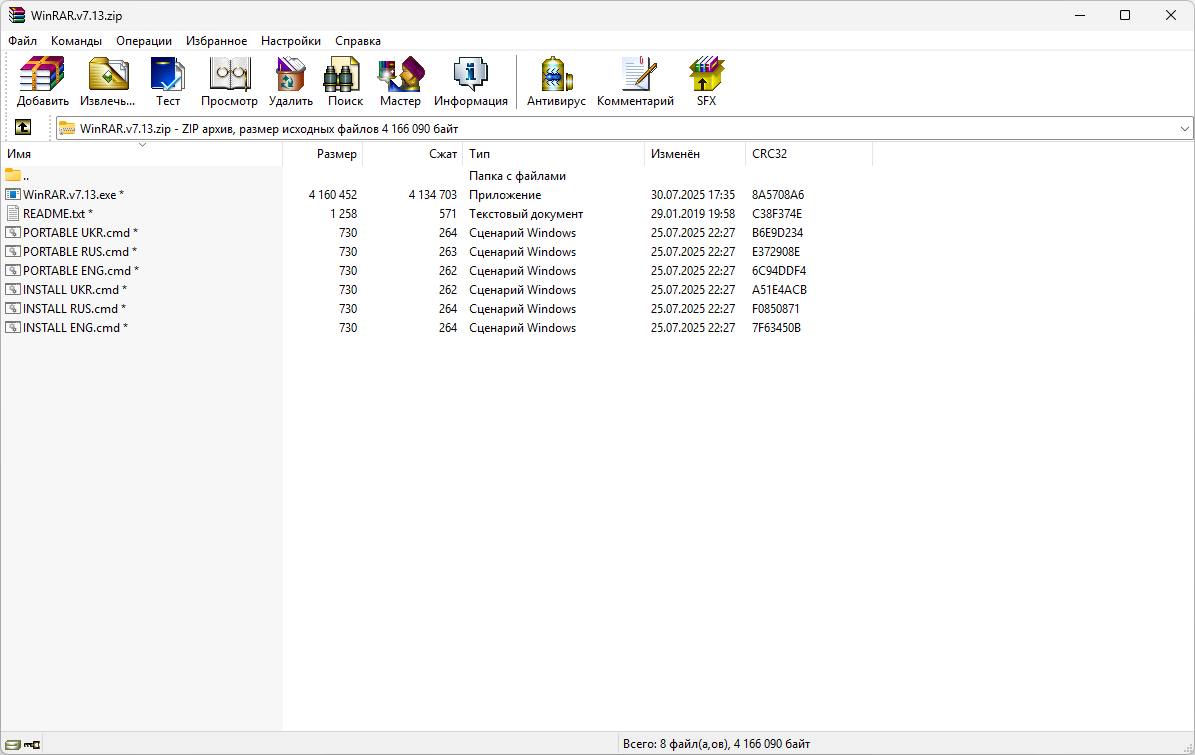Select the PORTABLE UKR.cmd file icon

click(13, 232)
